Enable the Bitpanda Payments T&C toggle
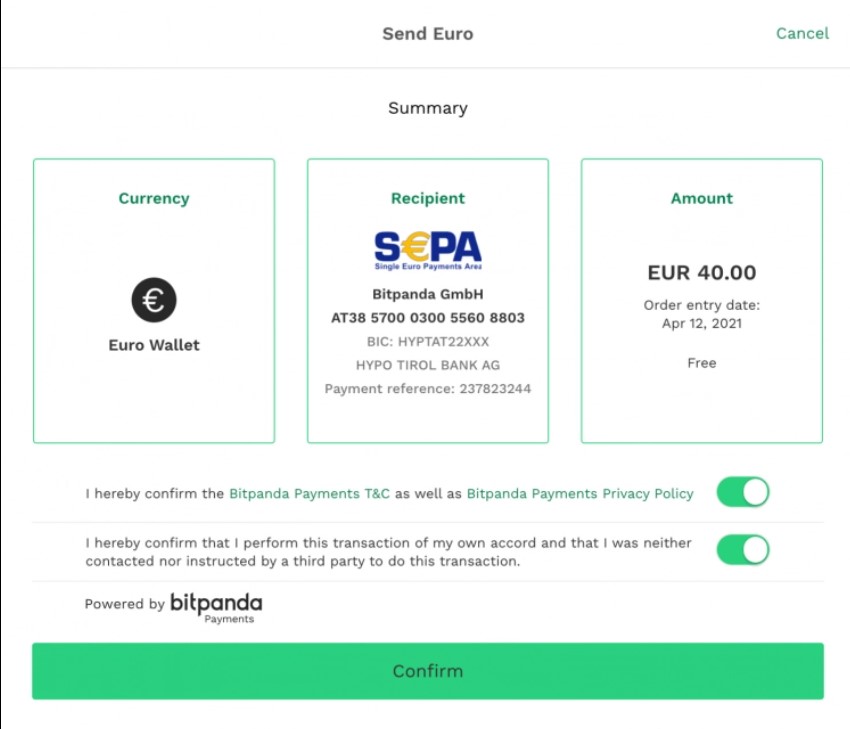The height and width of the screenshot is (729, 850). click(742, 492)
